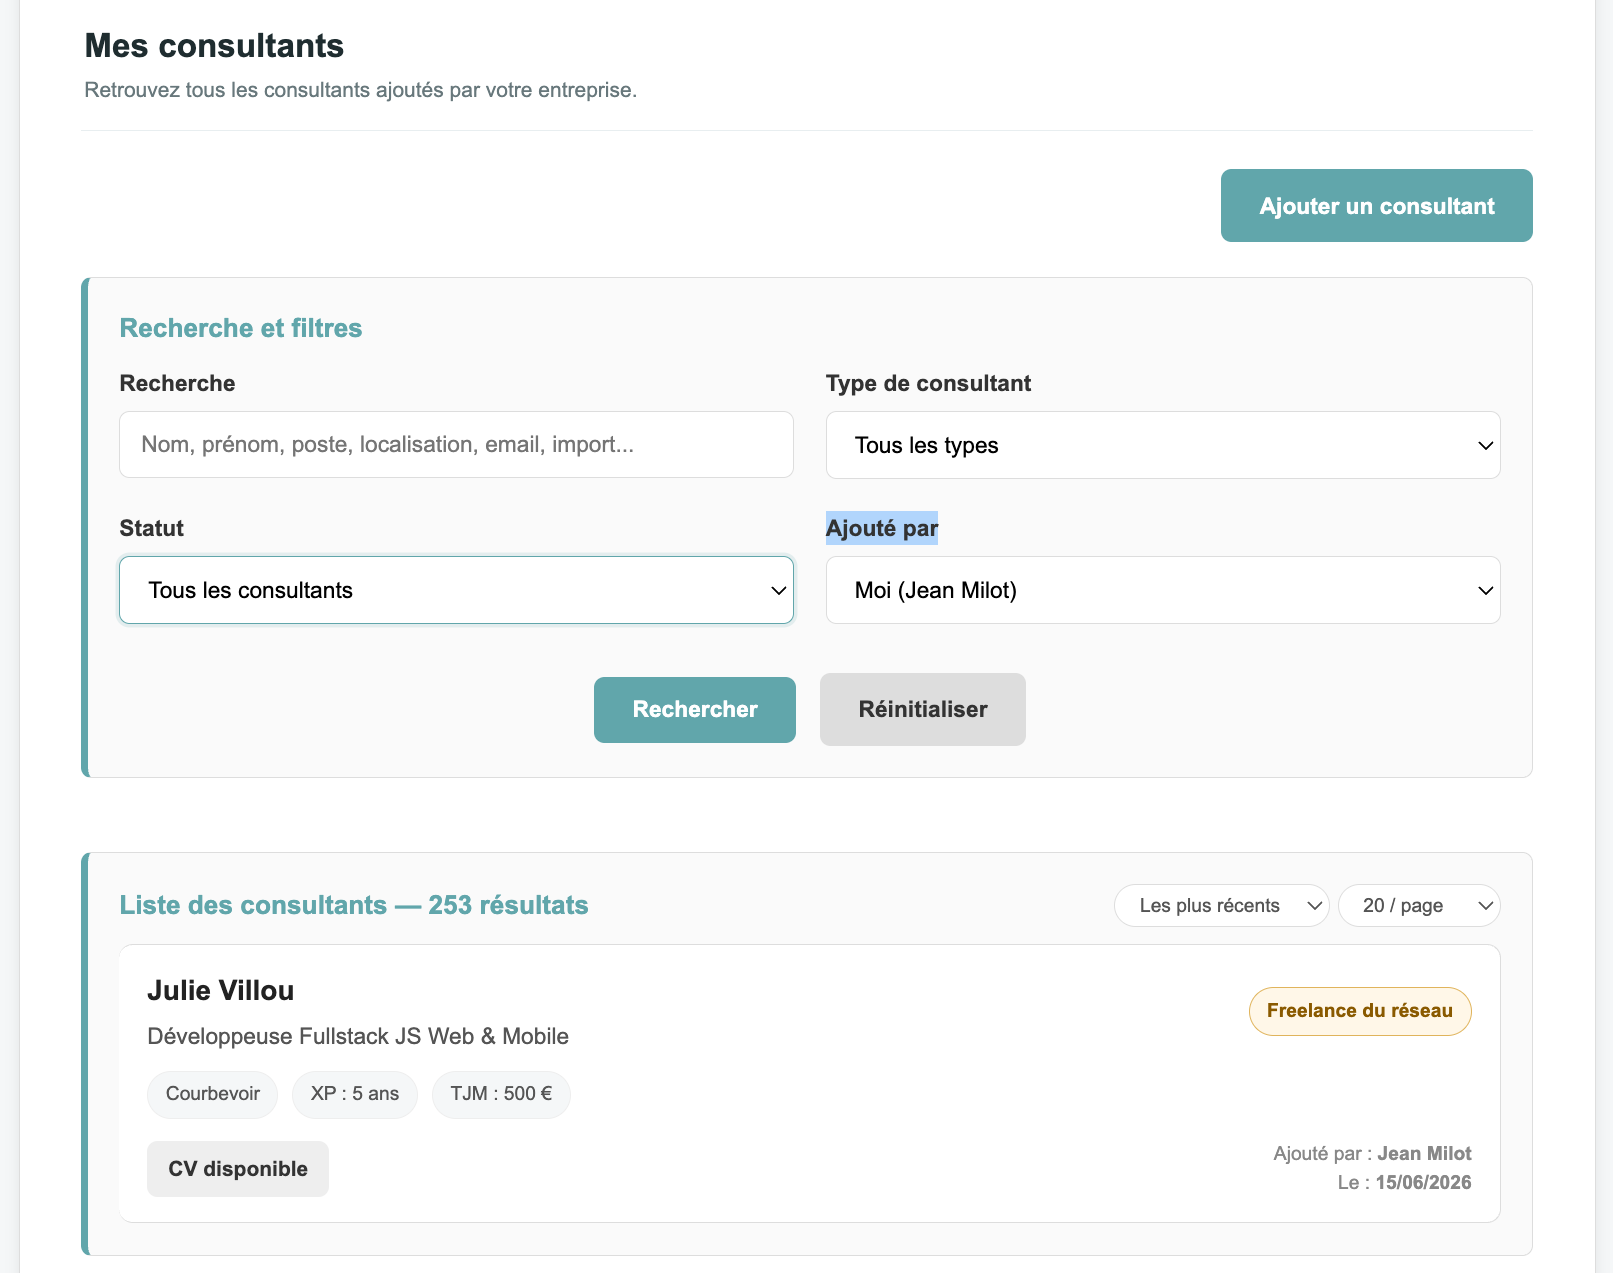Viewport: 1613px width, 1273px height.
Task: Reset filters with the Réinitialiser button
Action: pos(923,710)
